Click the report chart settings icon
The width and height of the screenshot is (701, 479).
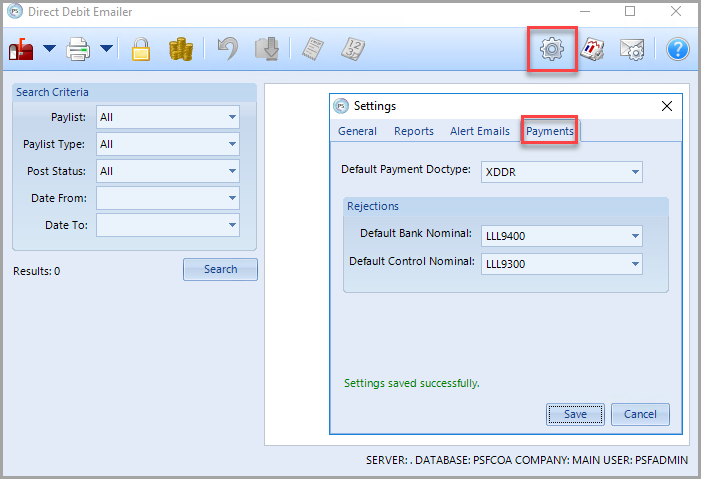(x=592, y=49)
